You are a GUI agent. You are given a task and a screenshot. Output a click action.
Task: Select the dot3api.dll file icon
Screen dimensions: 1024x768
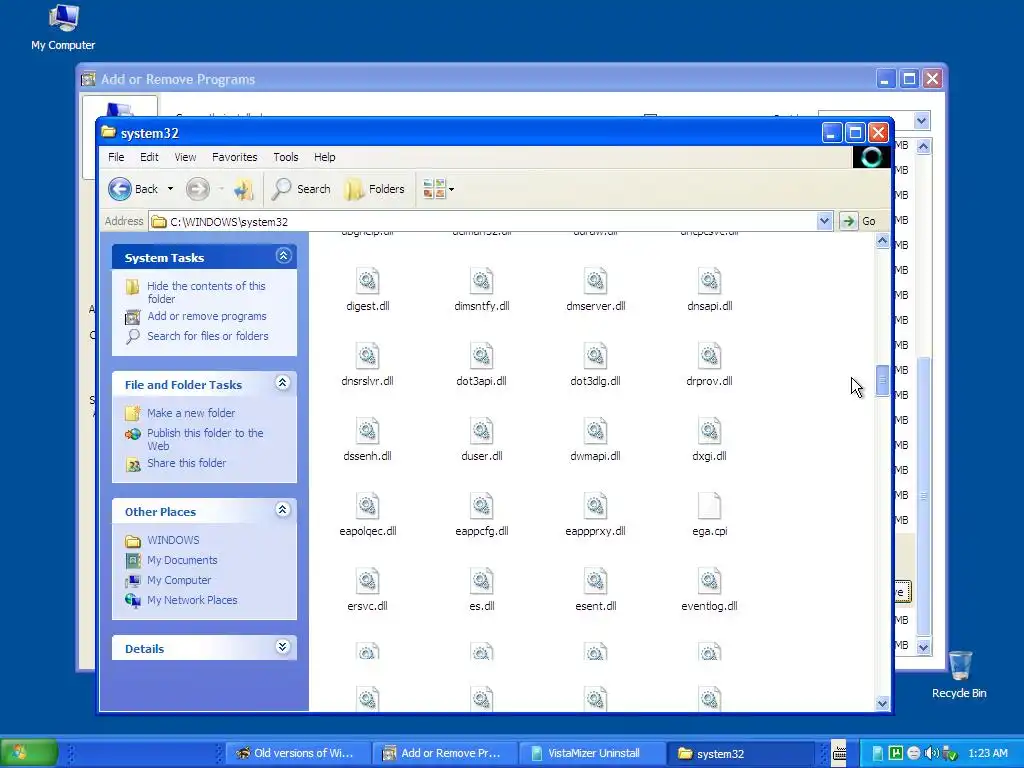click(x=481, y=357)
